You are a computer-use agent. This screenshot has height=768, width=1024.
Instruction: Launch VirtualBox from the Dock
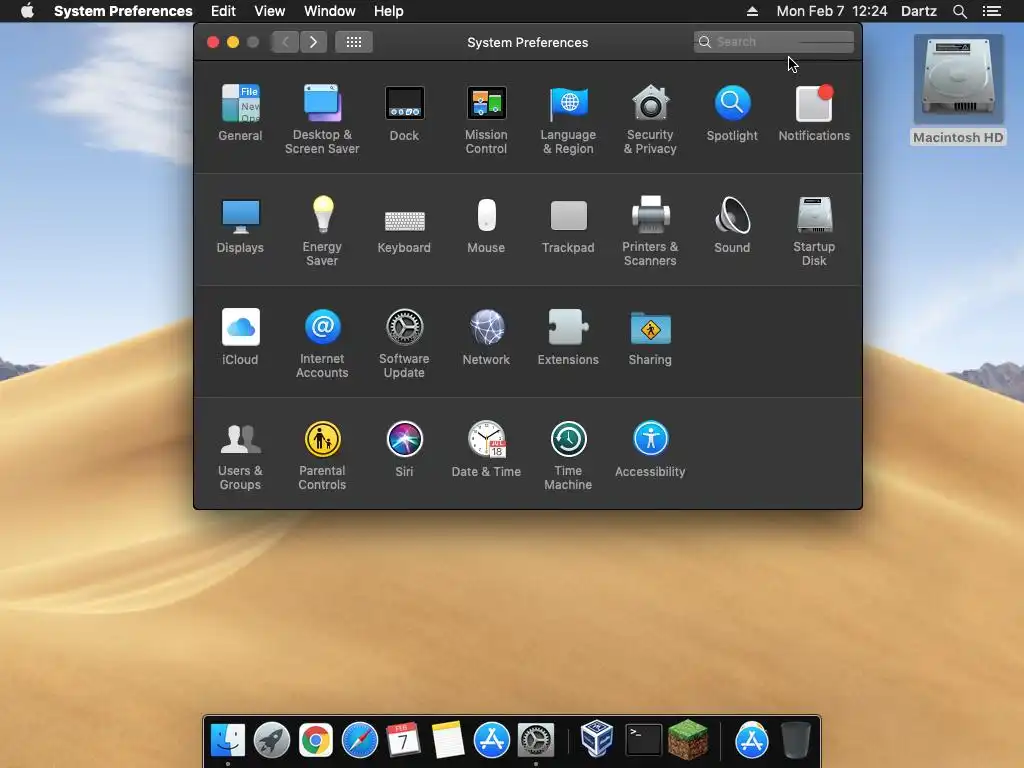coord(596,739)
